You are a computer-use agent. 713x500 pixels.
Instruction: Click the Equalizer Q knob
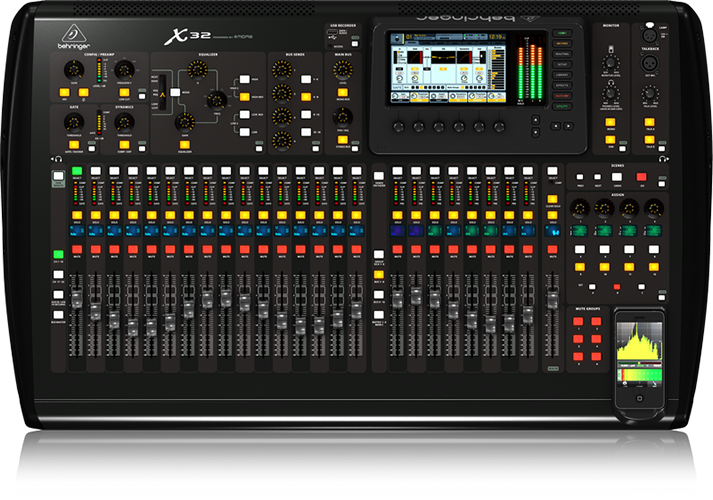click(197, 70)
